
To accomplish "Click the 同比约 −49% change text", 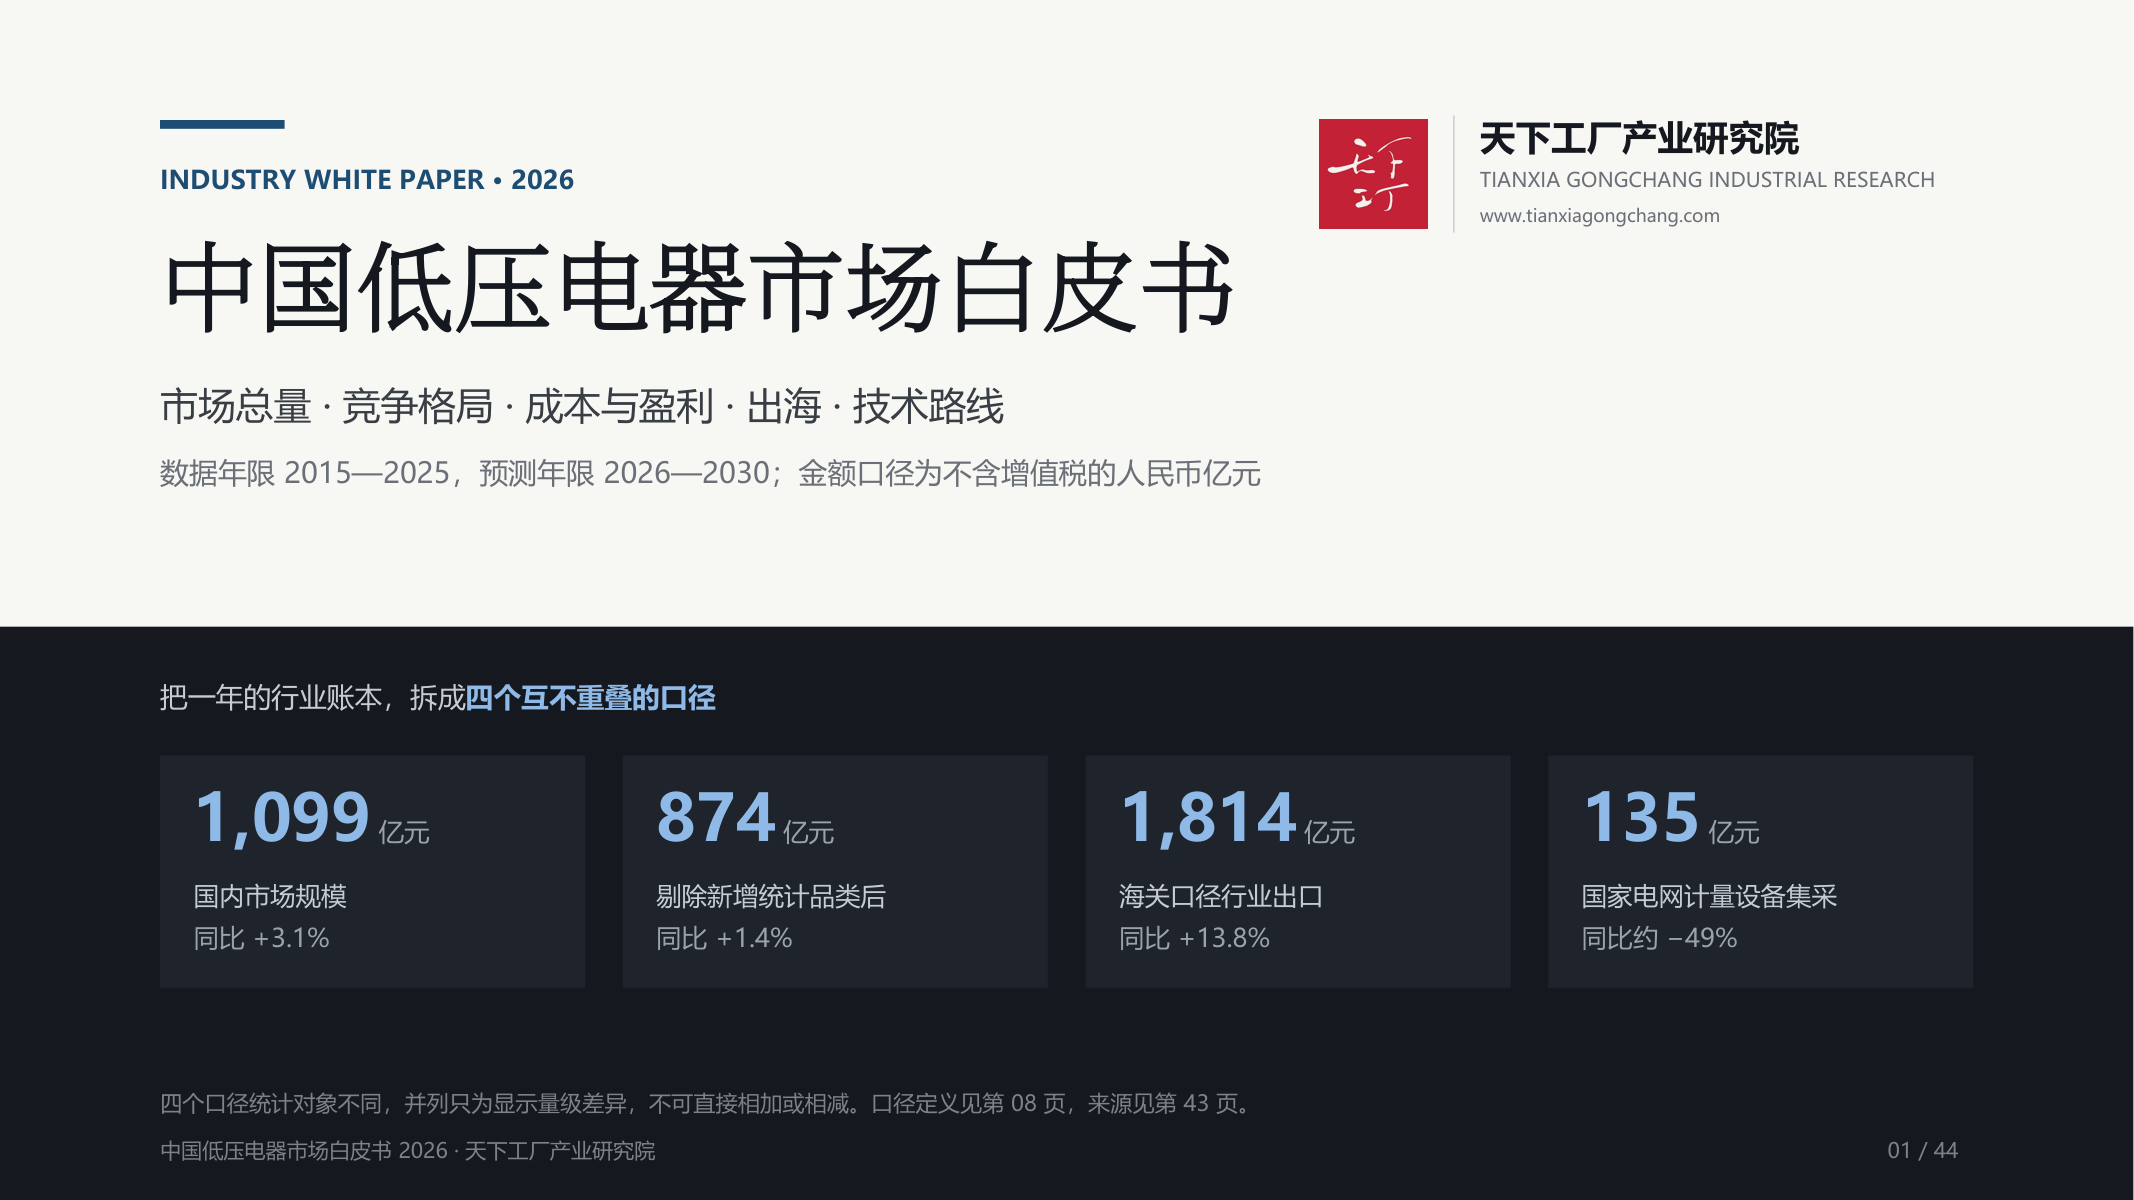I will (1659, 938).
